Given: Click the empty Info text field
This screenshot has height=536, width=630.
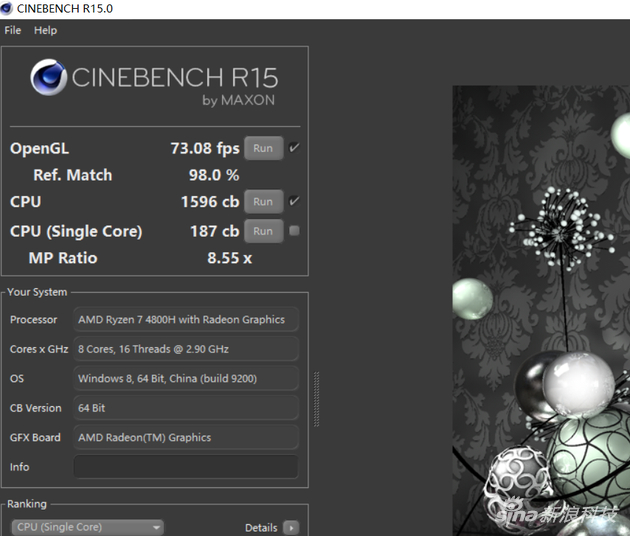Looking at the screenshot, I should [186, 467].
